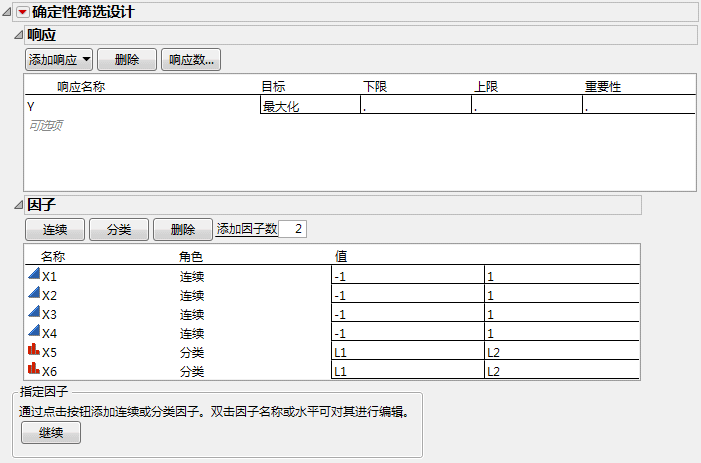Image resolution: width=701 pixels, height=463 pixels.
Task: Click the L1 level of X6
Action: click(x=408, y=370)
